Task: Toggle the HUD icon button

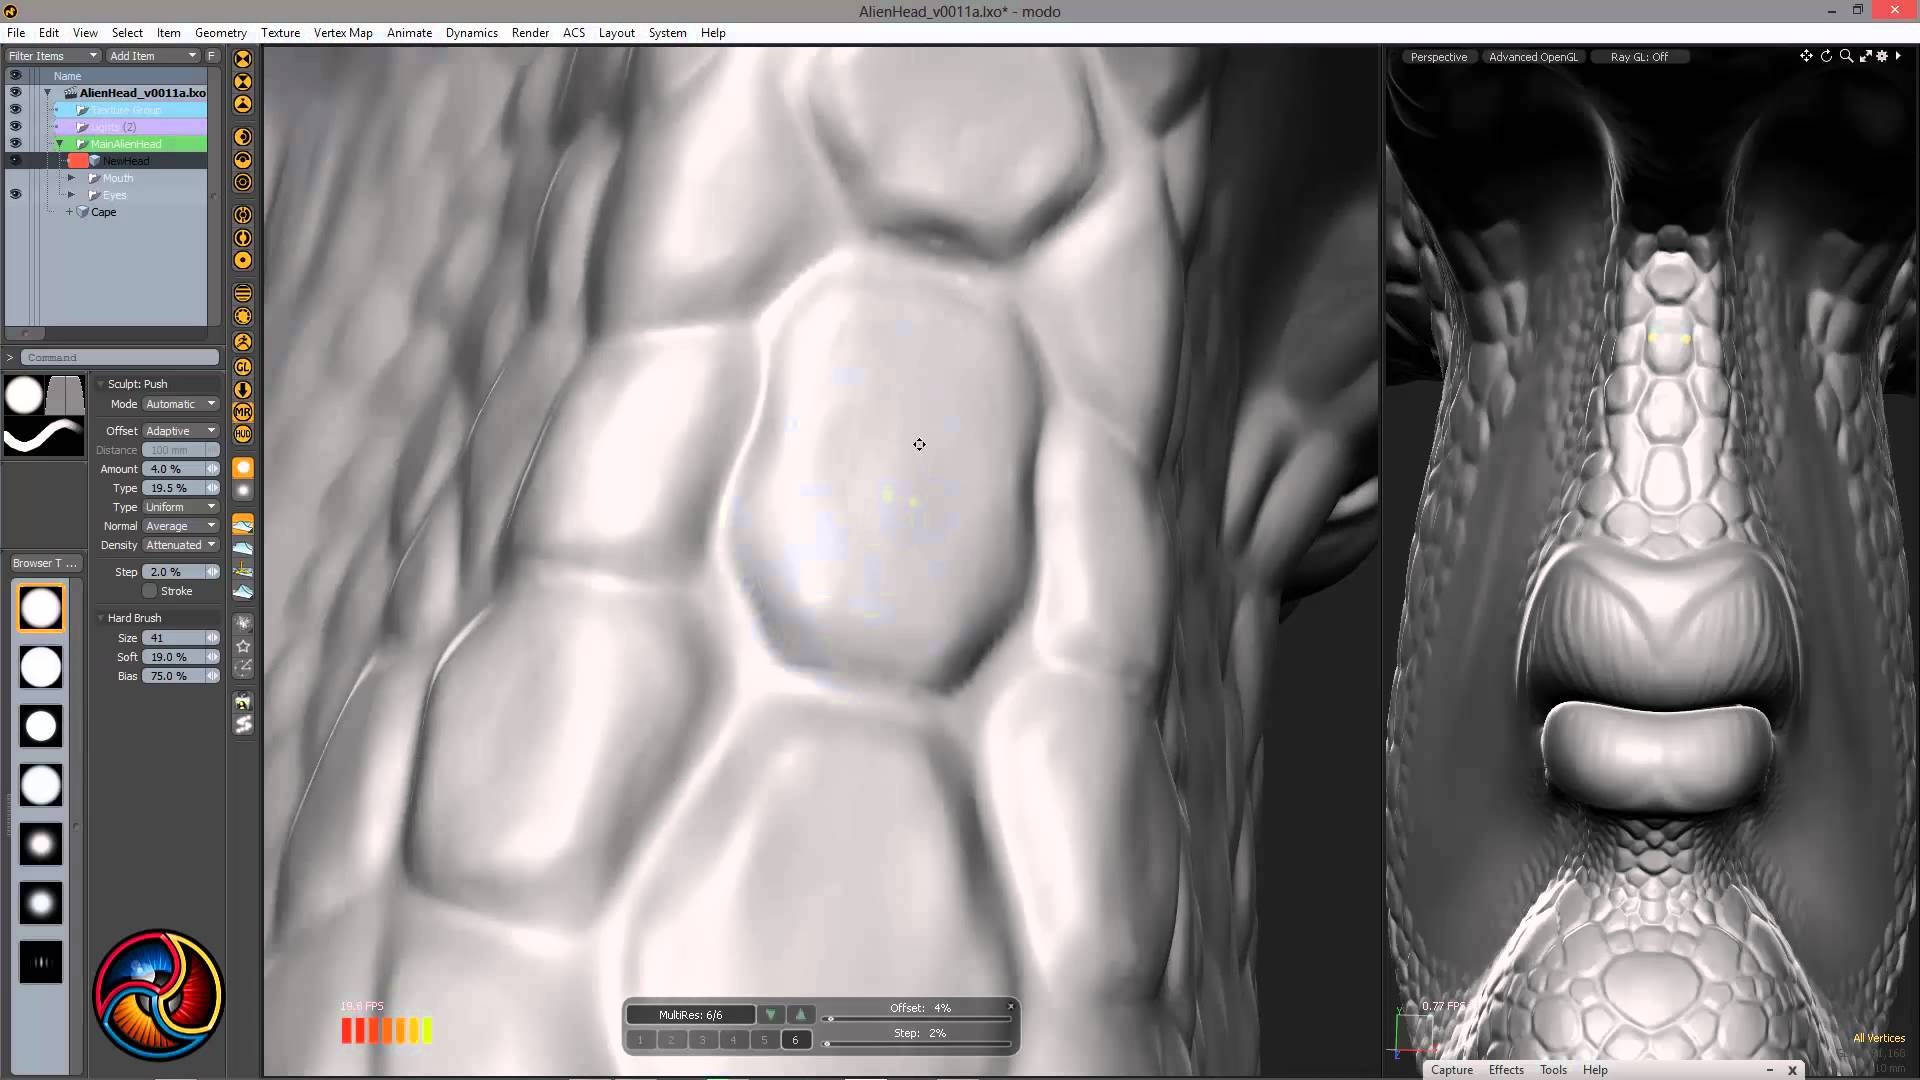Action: click(x=243, y=434)
